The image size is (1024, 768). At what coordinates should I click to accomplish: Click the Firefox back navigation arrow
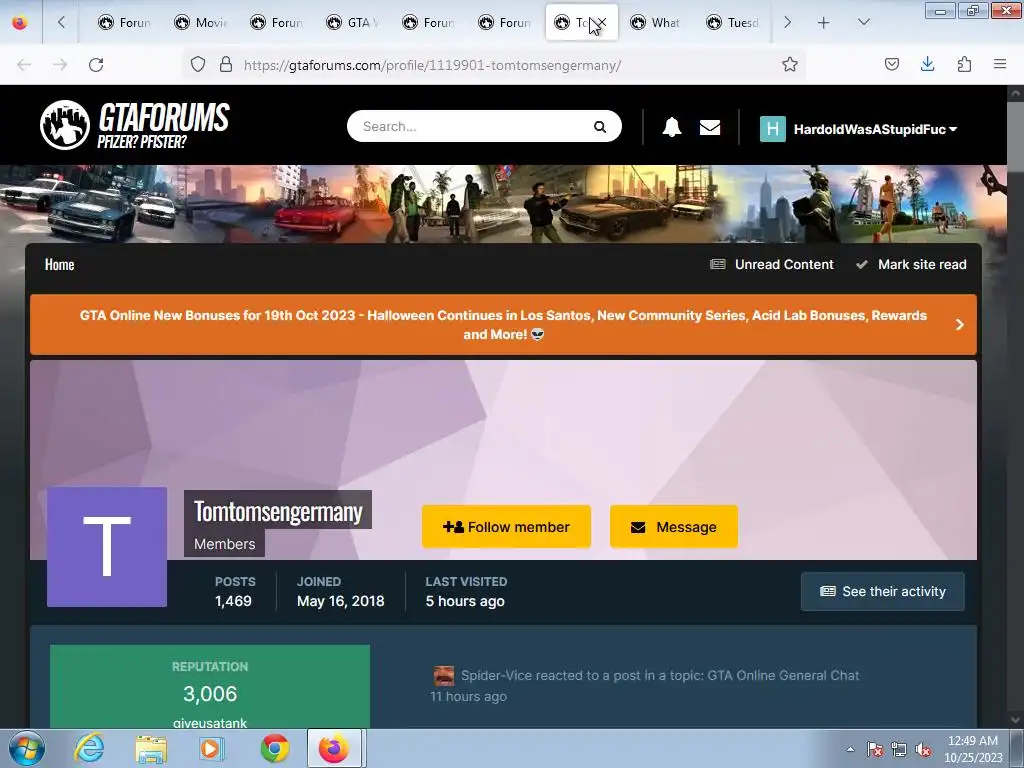24,65
